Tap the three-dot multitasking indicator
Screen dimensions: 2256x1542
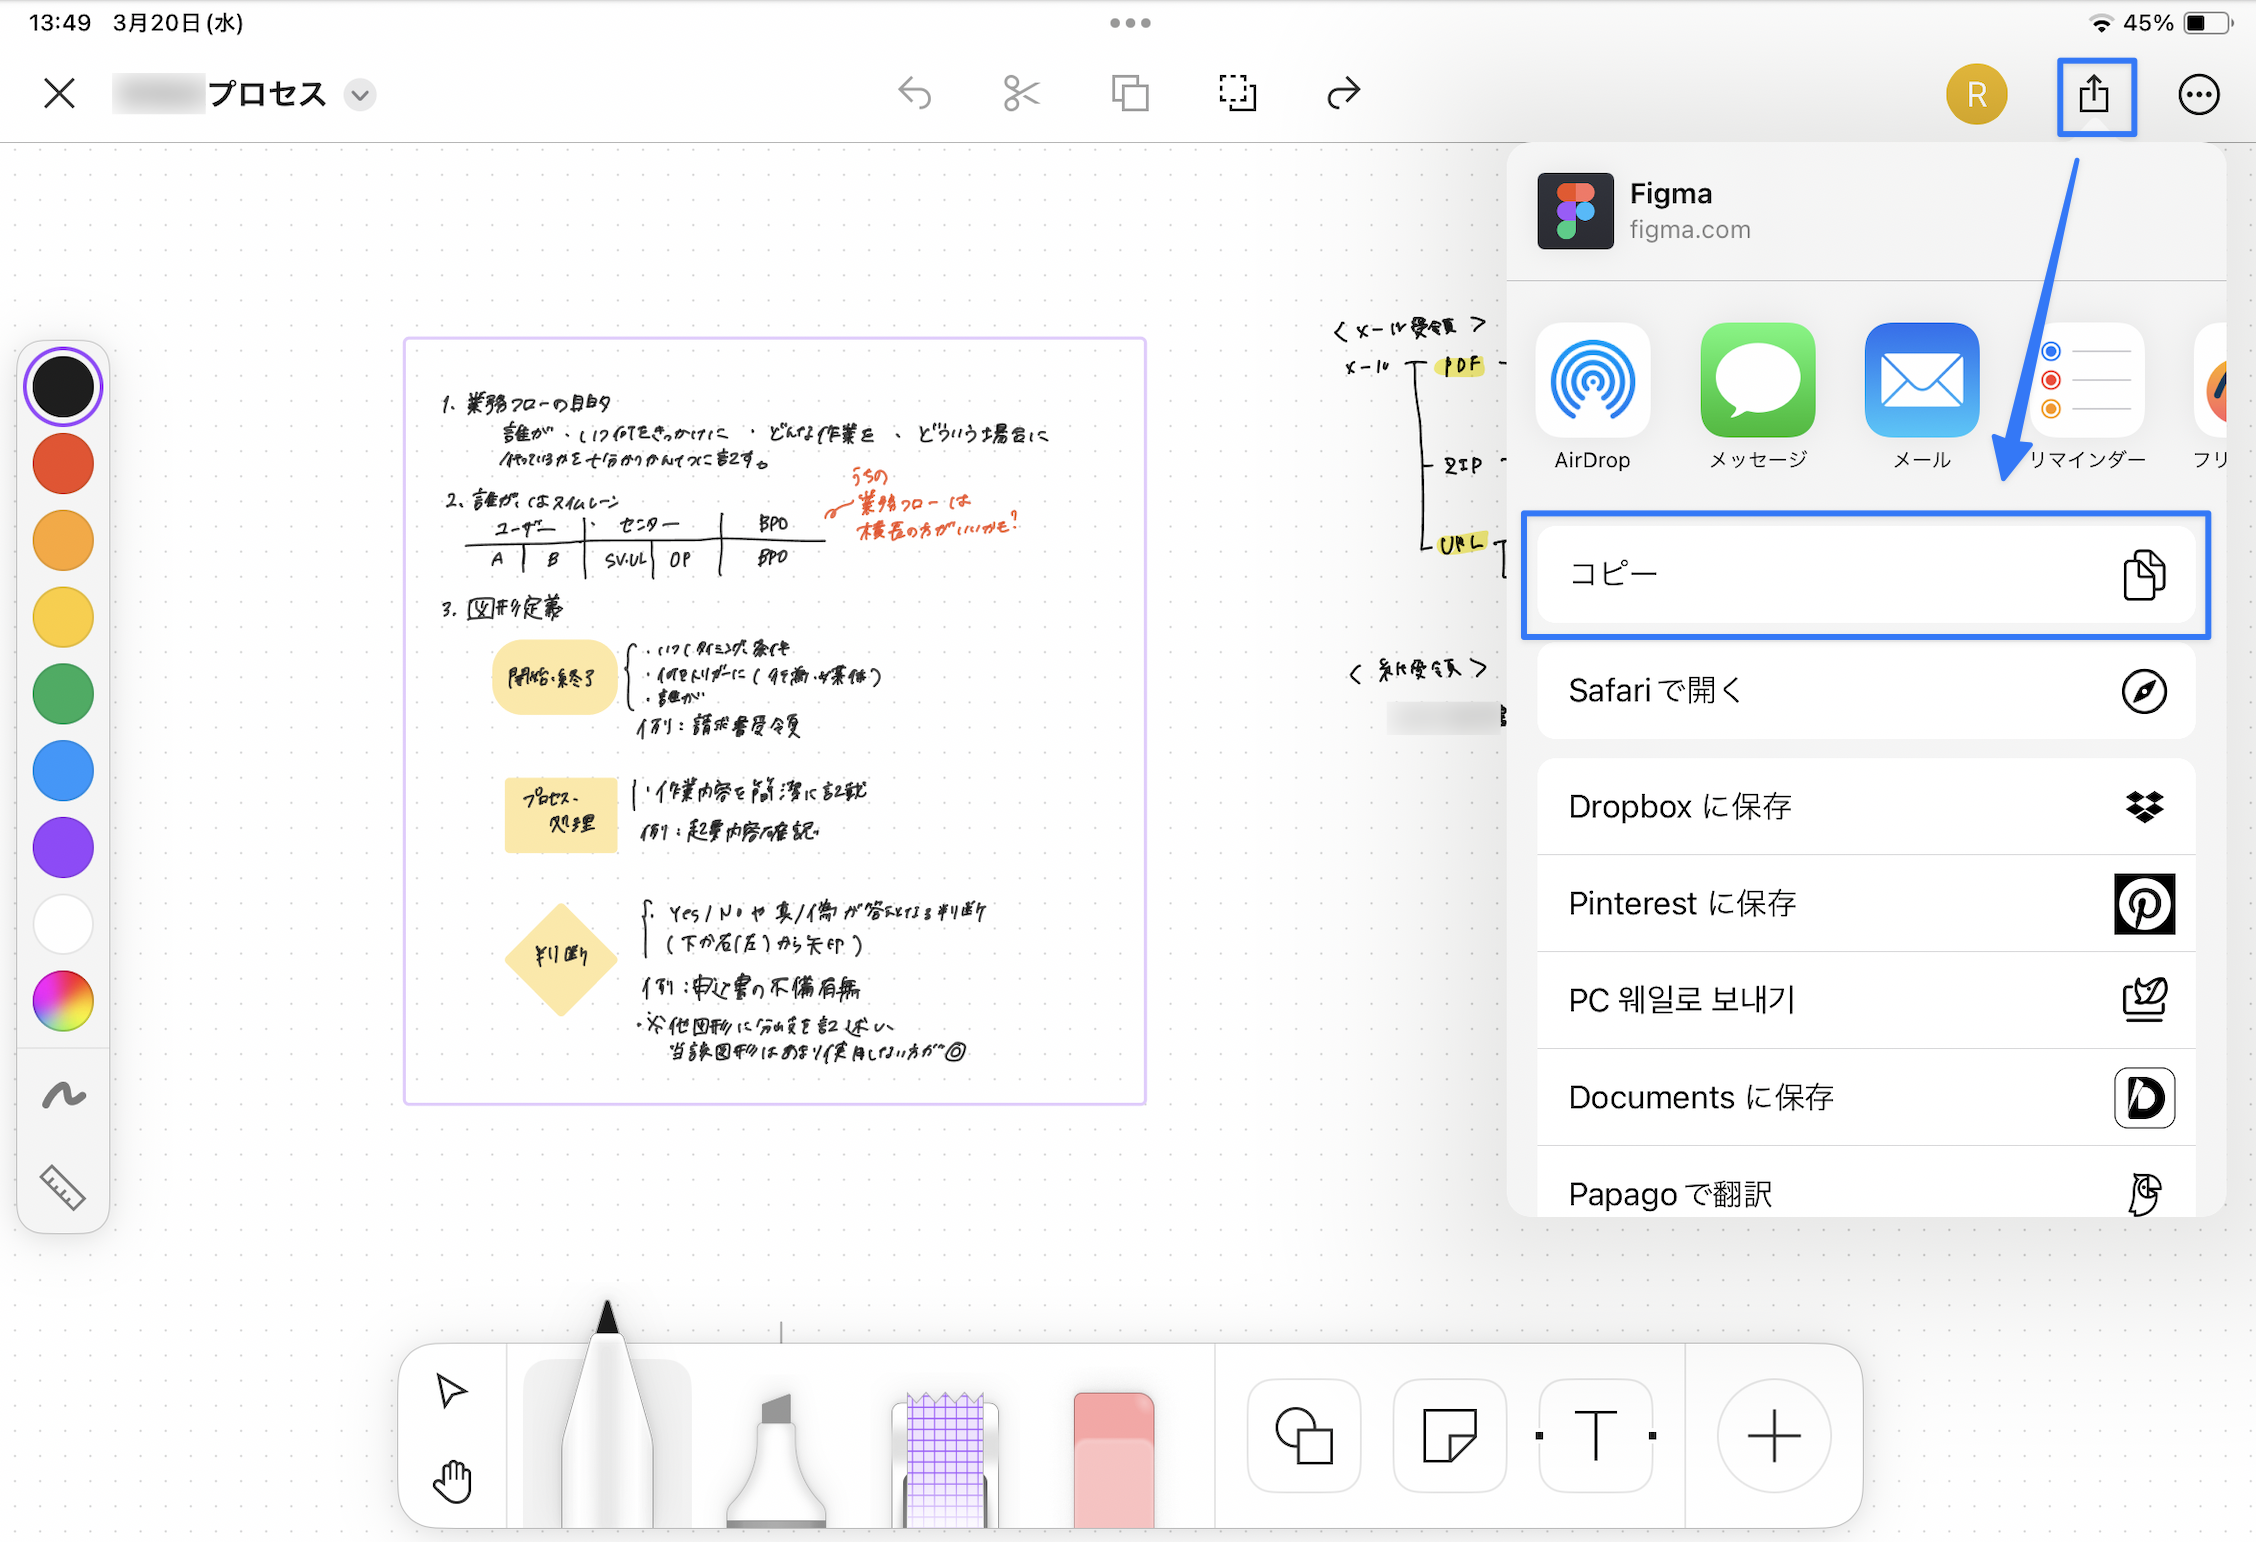point(1130,23)
